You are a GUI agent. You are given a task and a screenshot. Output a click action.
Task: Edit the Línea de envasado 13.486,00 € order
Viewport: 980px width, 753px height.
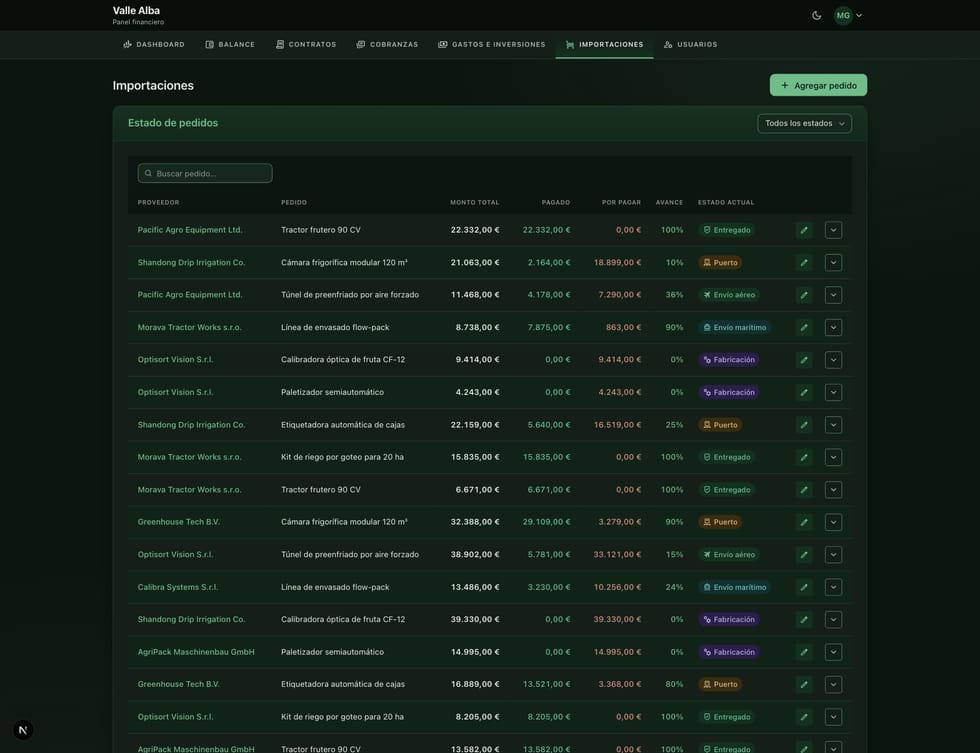click(804, 587)
